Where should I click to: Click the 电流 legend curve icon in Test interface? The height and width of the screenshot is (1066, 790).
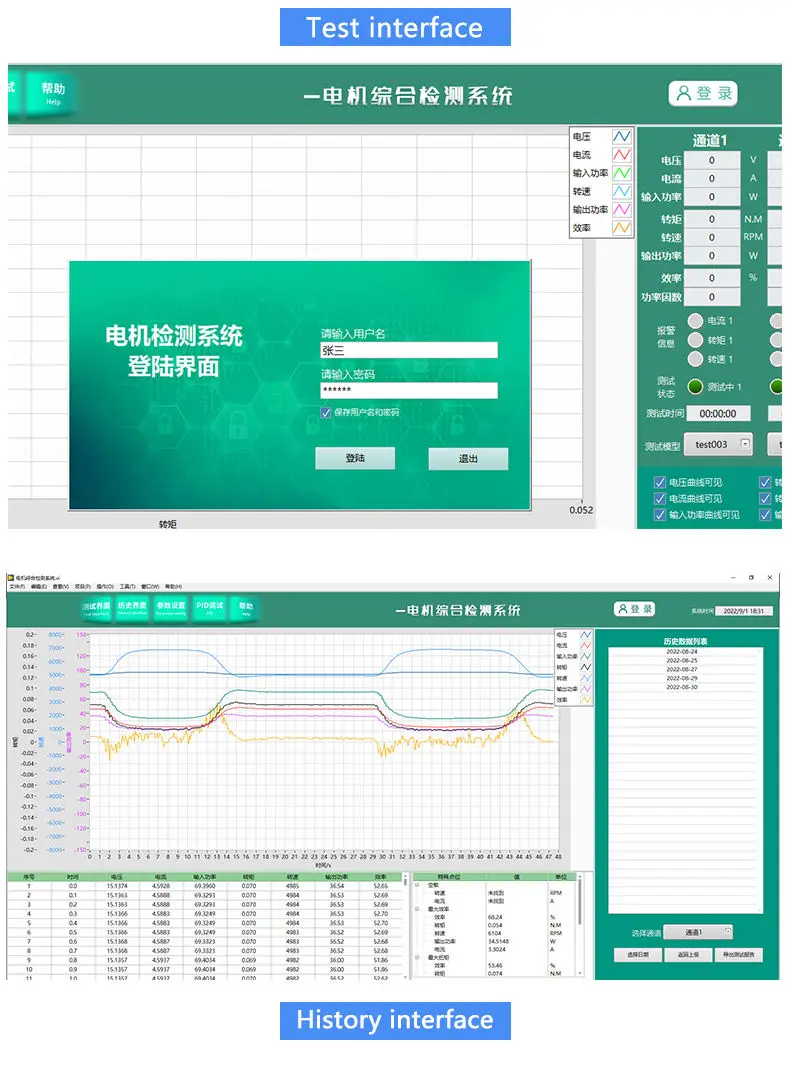[x=621, y=155]
